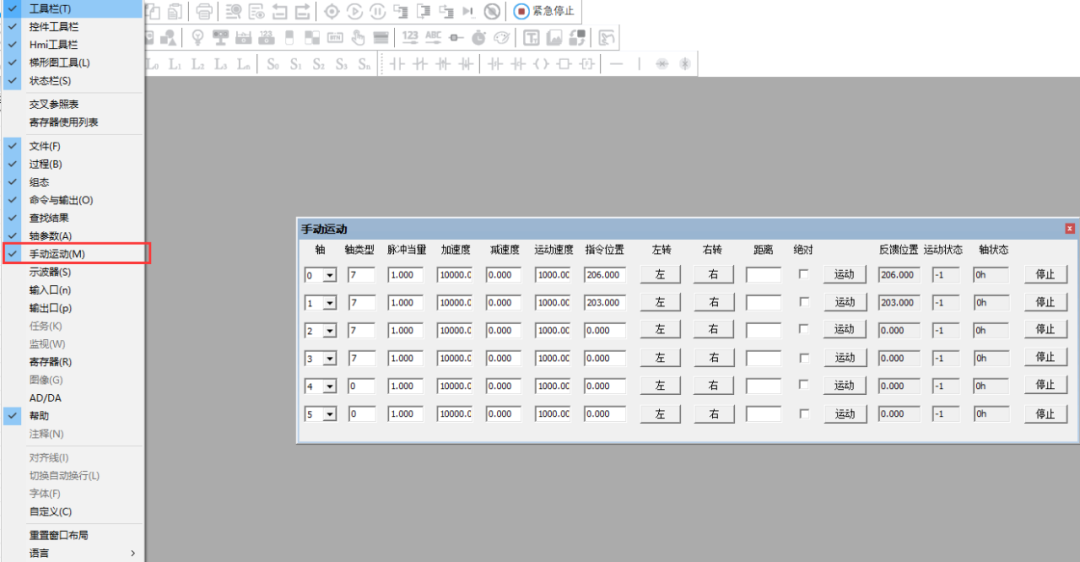Select the boxed T text tool icon

point(531,37)
